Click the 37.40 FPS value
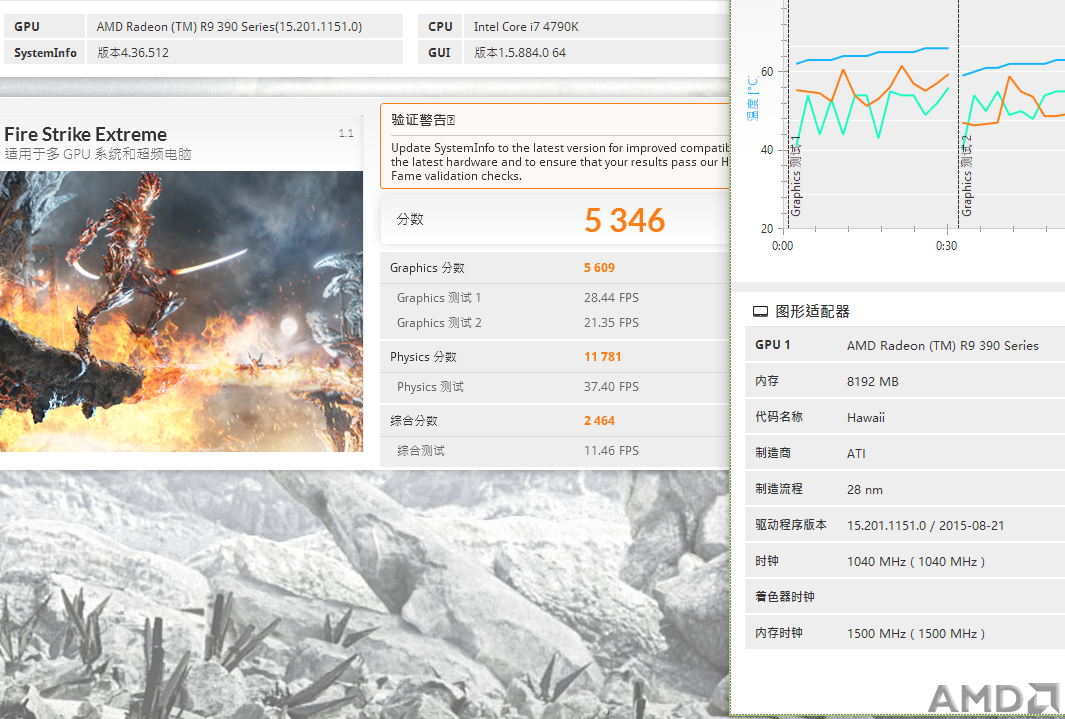The width and height of the screenshot is (1065, 719). coord(611,386)
